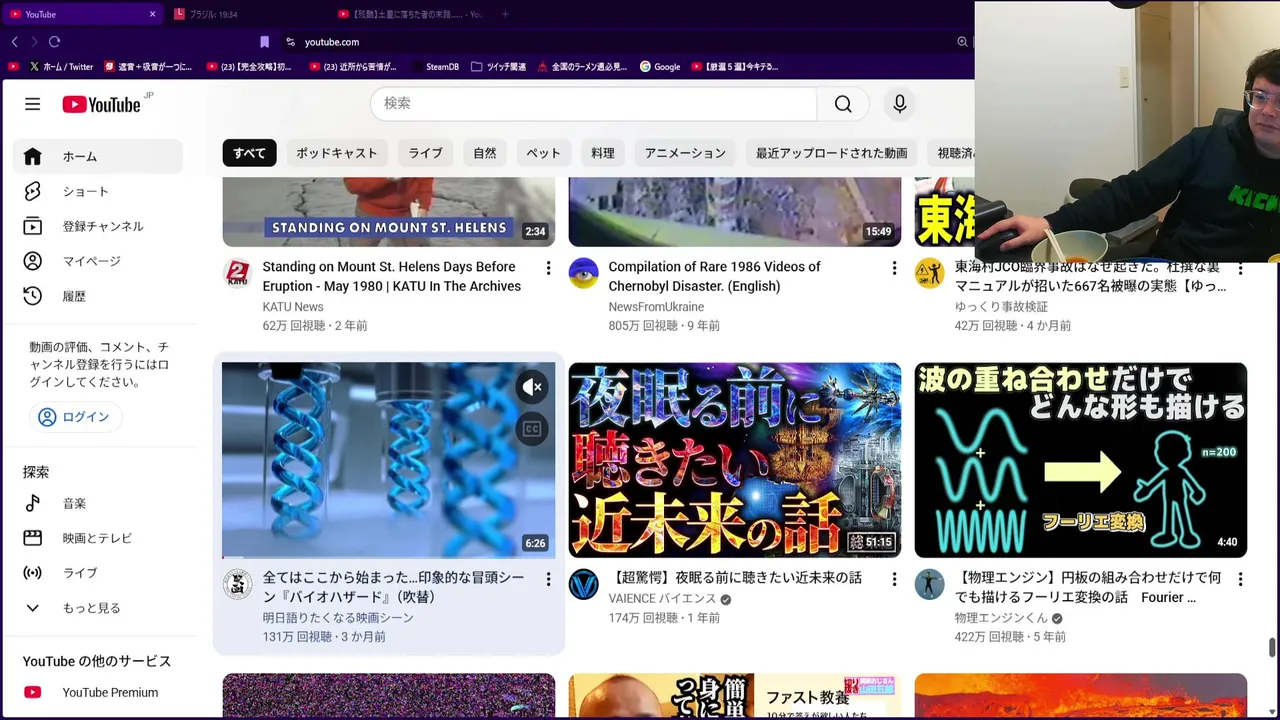
Task: Start voice search with the microphone
Action: [x=900, y=104]
